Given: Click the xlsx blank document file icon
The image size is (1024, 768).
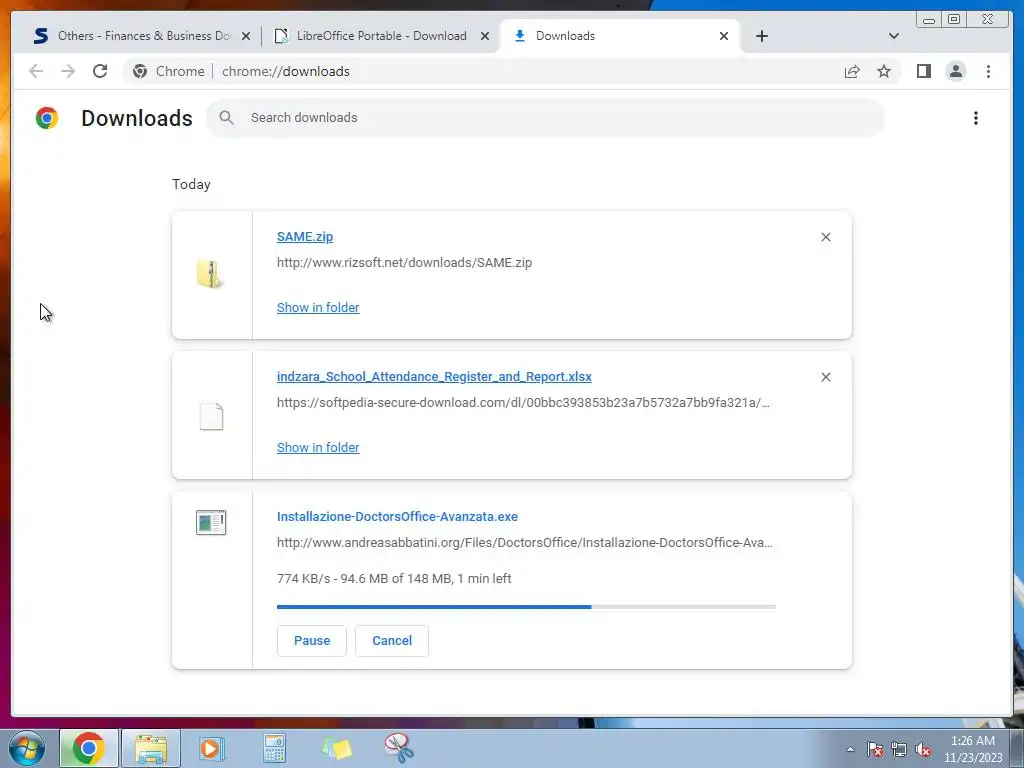Looking at the screenshot, I should pos(211,416).
